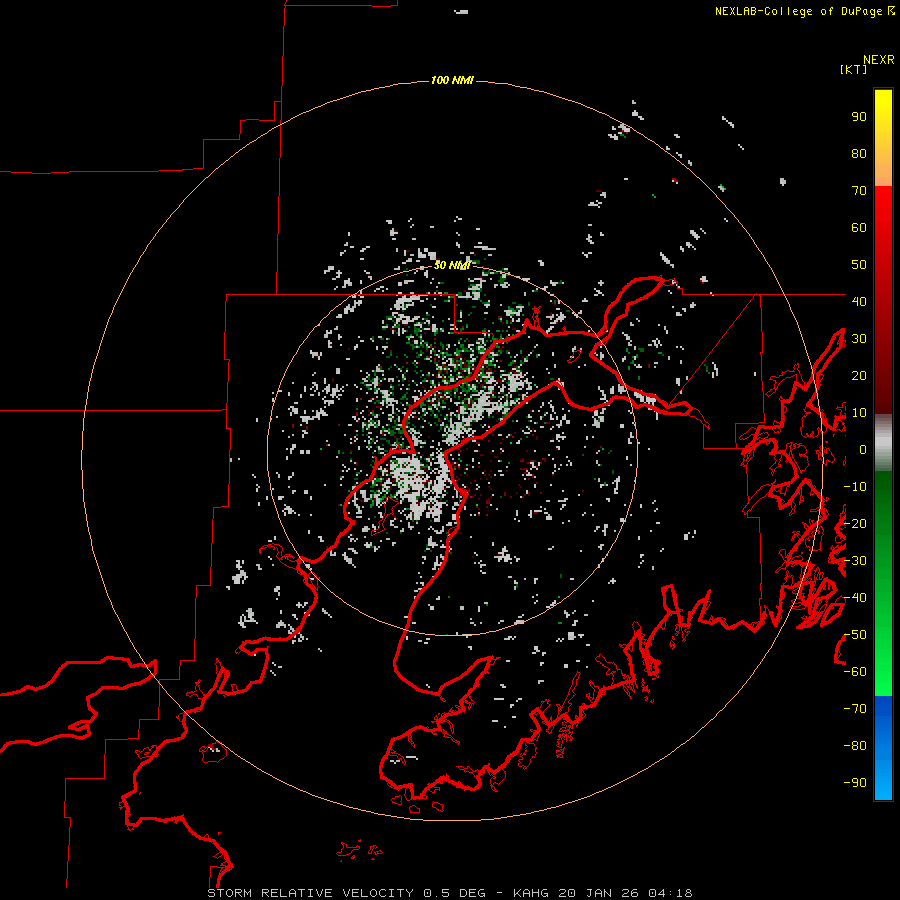Select the 50 NMI range ring label
Screen dimensions: 900x900
coord(452,265)
